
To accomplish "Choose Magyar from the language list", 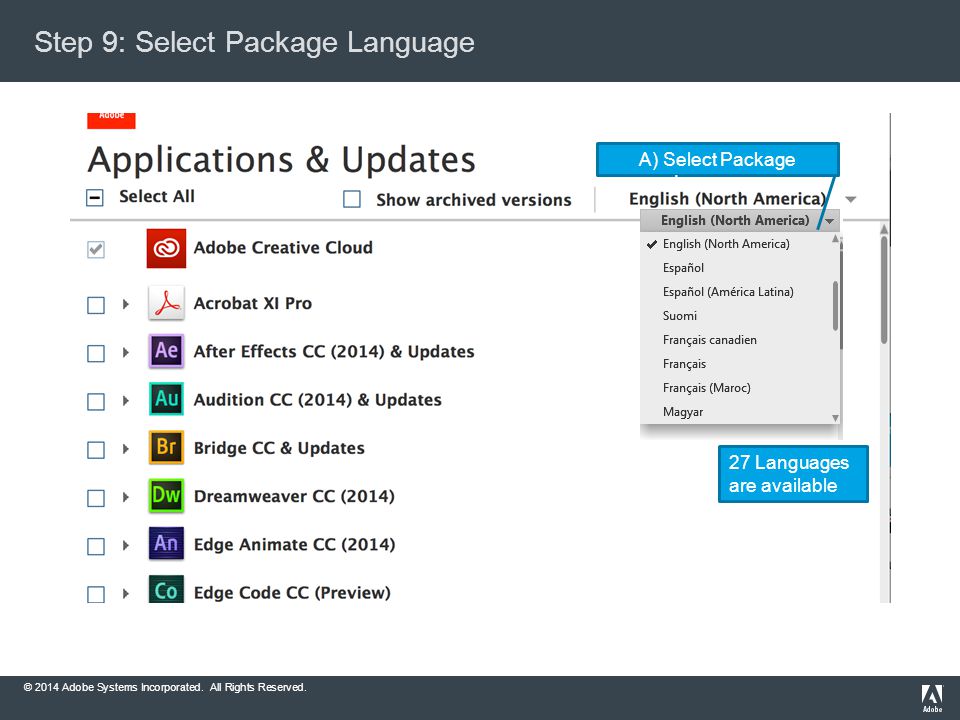I will tap(683, 411).
